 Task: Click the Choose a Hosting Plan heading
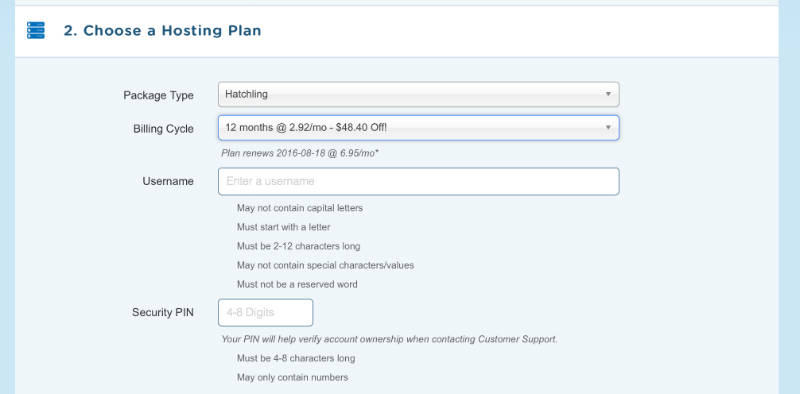point(162,31)
